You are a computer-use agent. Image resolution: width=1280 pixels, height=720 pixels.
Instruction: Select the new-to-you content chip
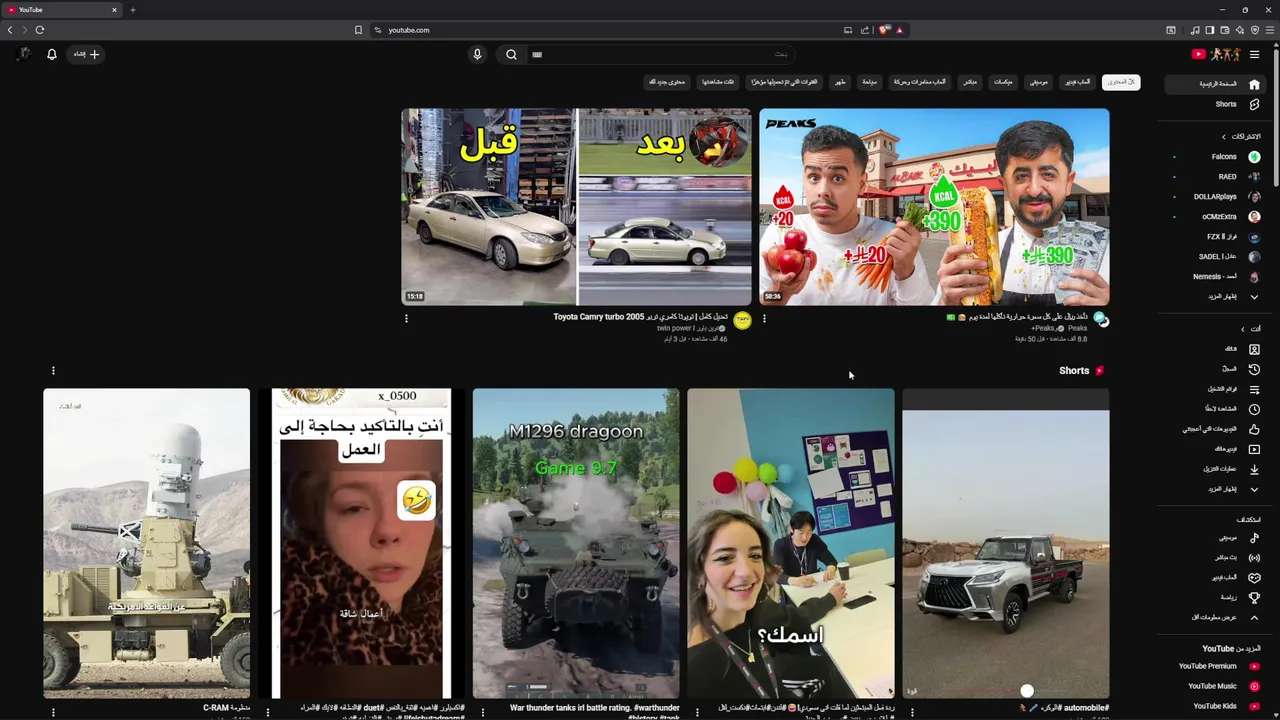click(x=666, y=82)
